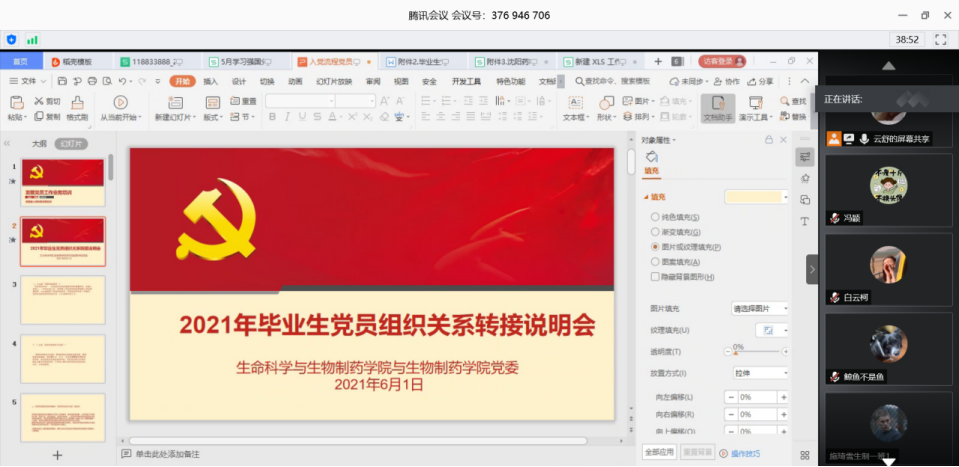Switch to the Outline (大纲) pane tab
This screenshot has height=467, width=959.
(x=39, y=144)
